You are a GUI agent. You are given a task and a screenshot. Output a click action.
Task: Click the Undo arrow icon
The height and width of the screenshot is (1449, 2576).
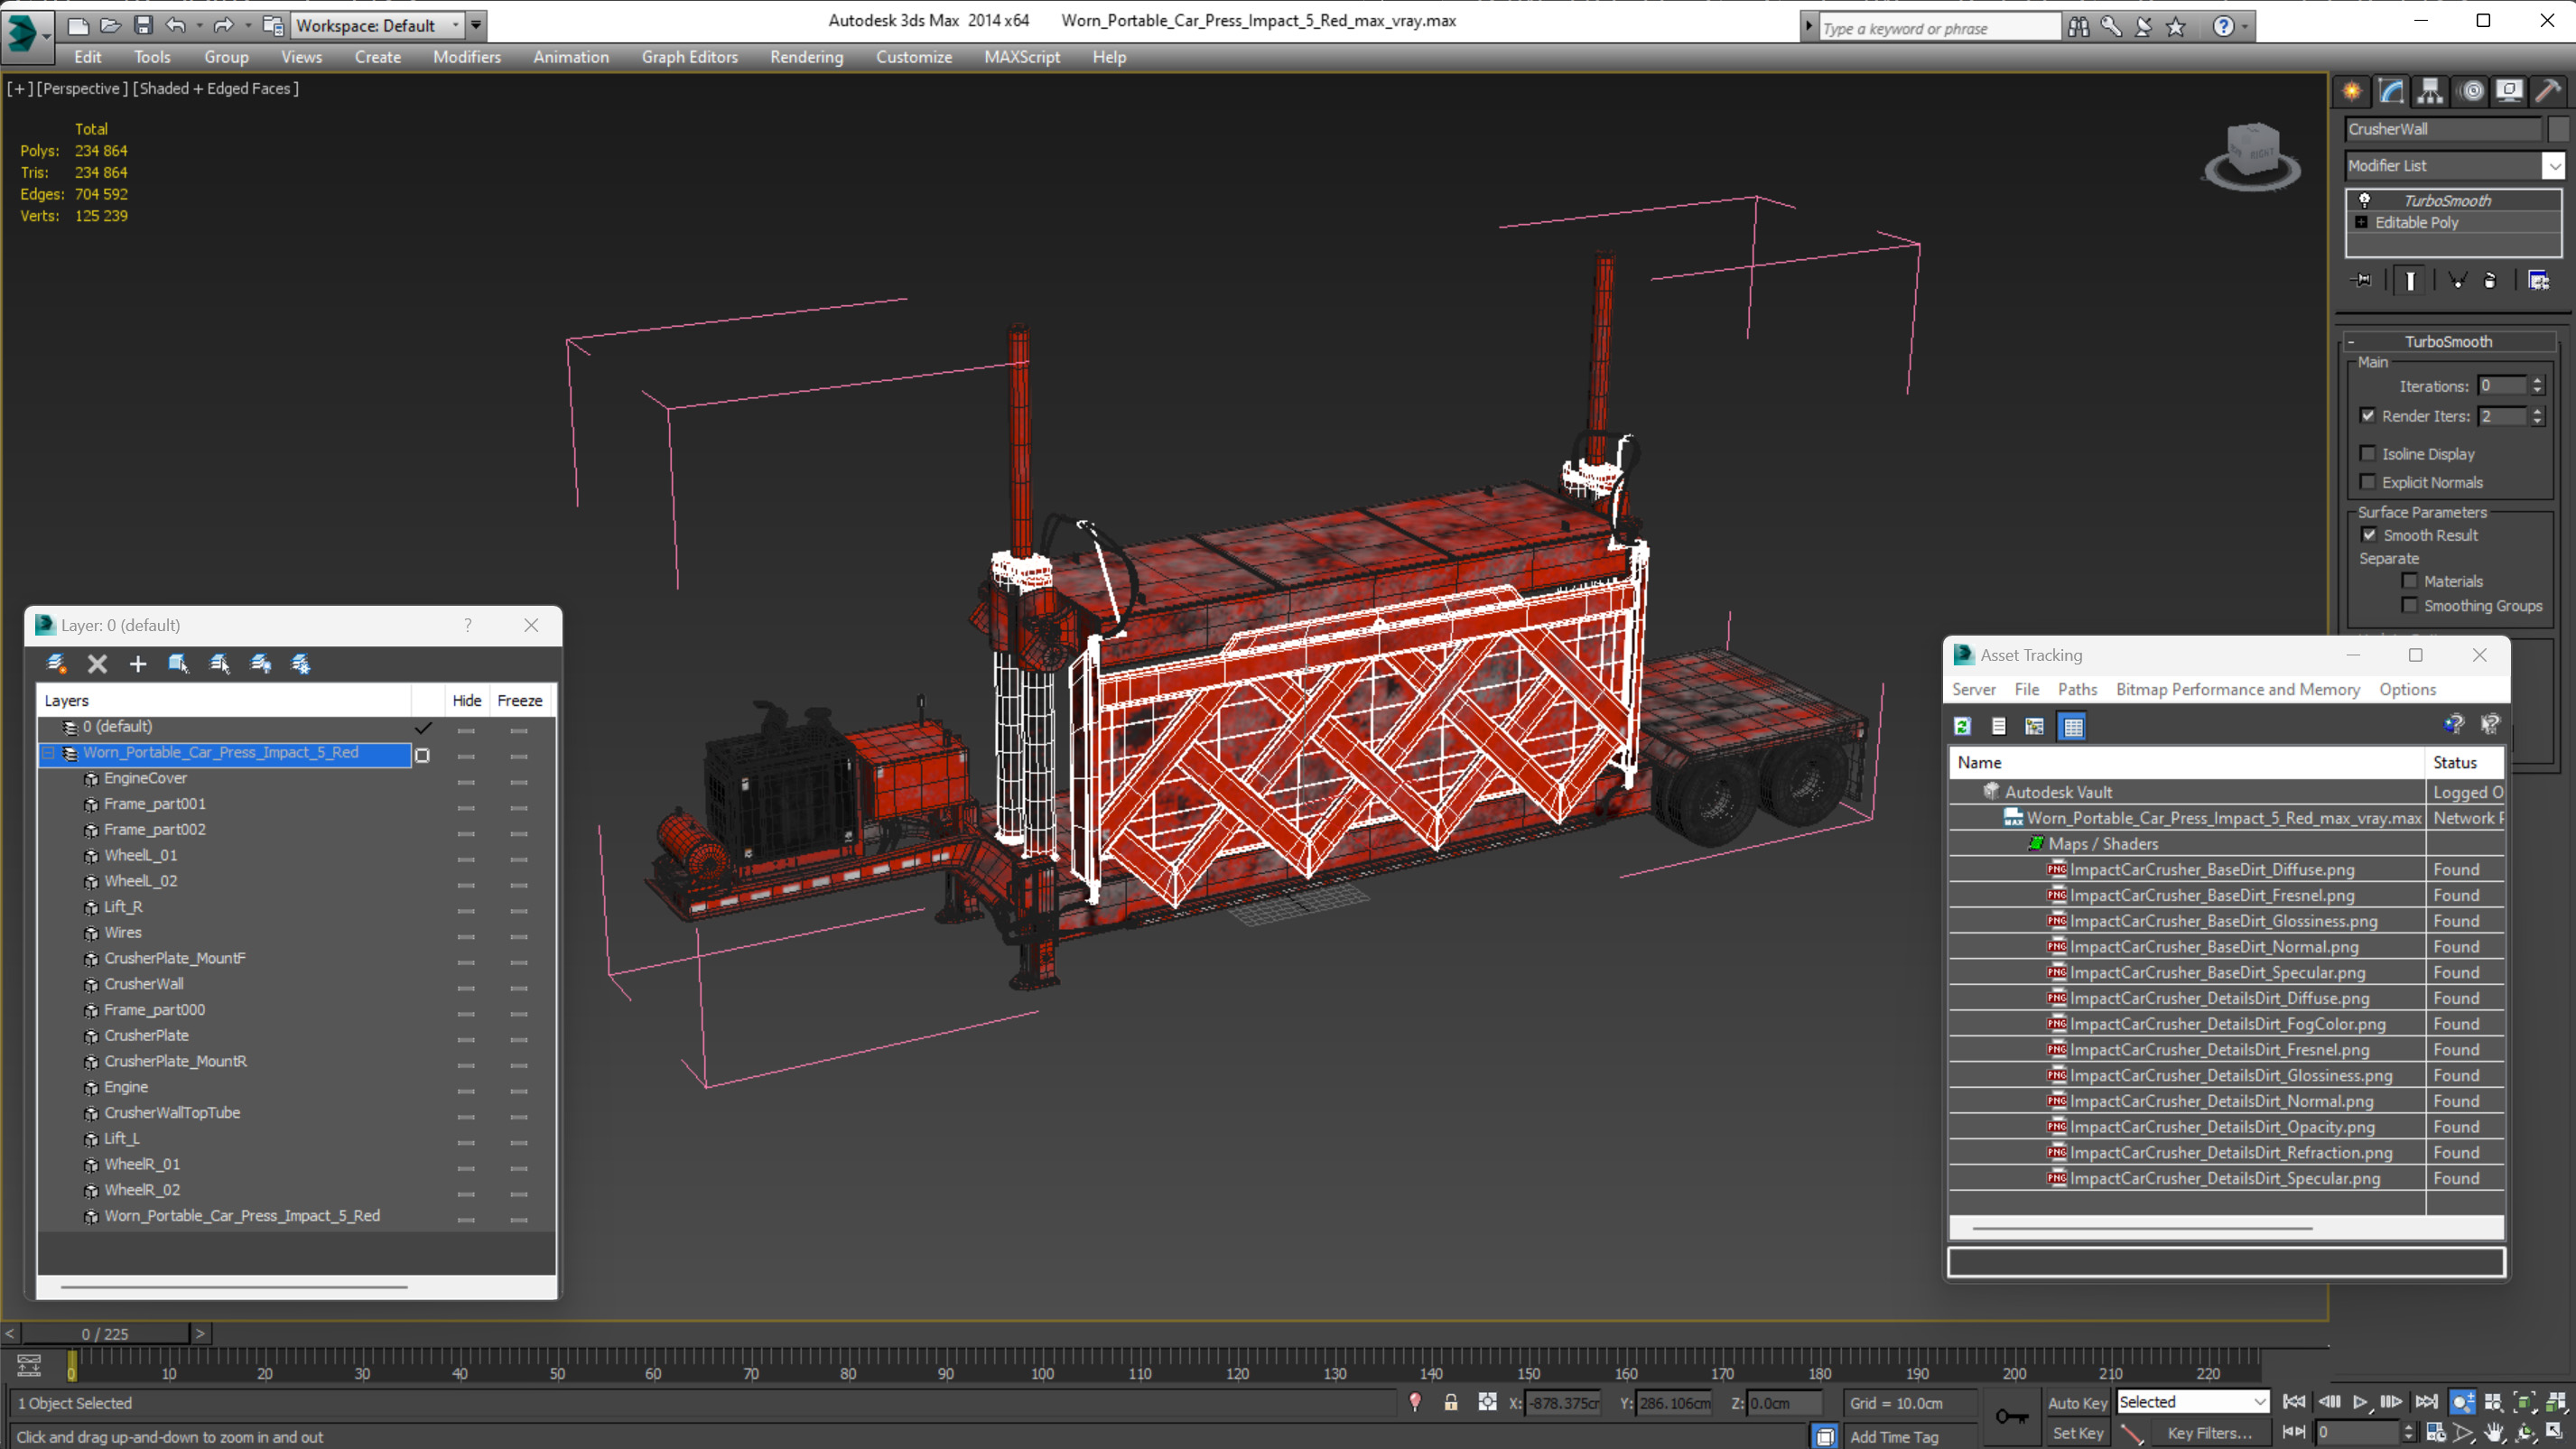tap(176, 25)
